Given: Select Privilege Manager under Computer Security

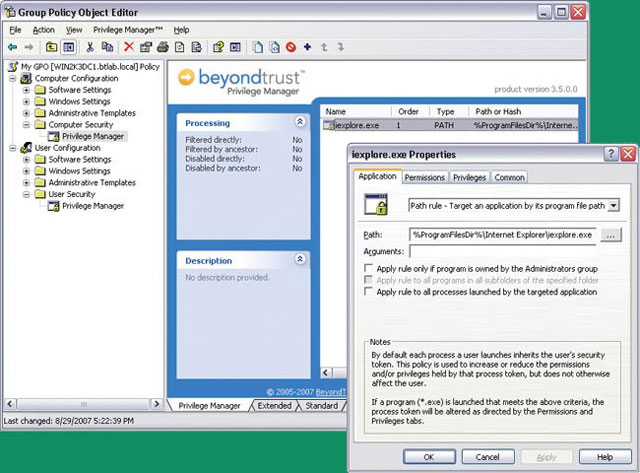Looking at the screenshot, I should click(x=93, y=136).
